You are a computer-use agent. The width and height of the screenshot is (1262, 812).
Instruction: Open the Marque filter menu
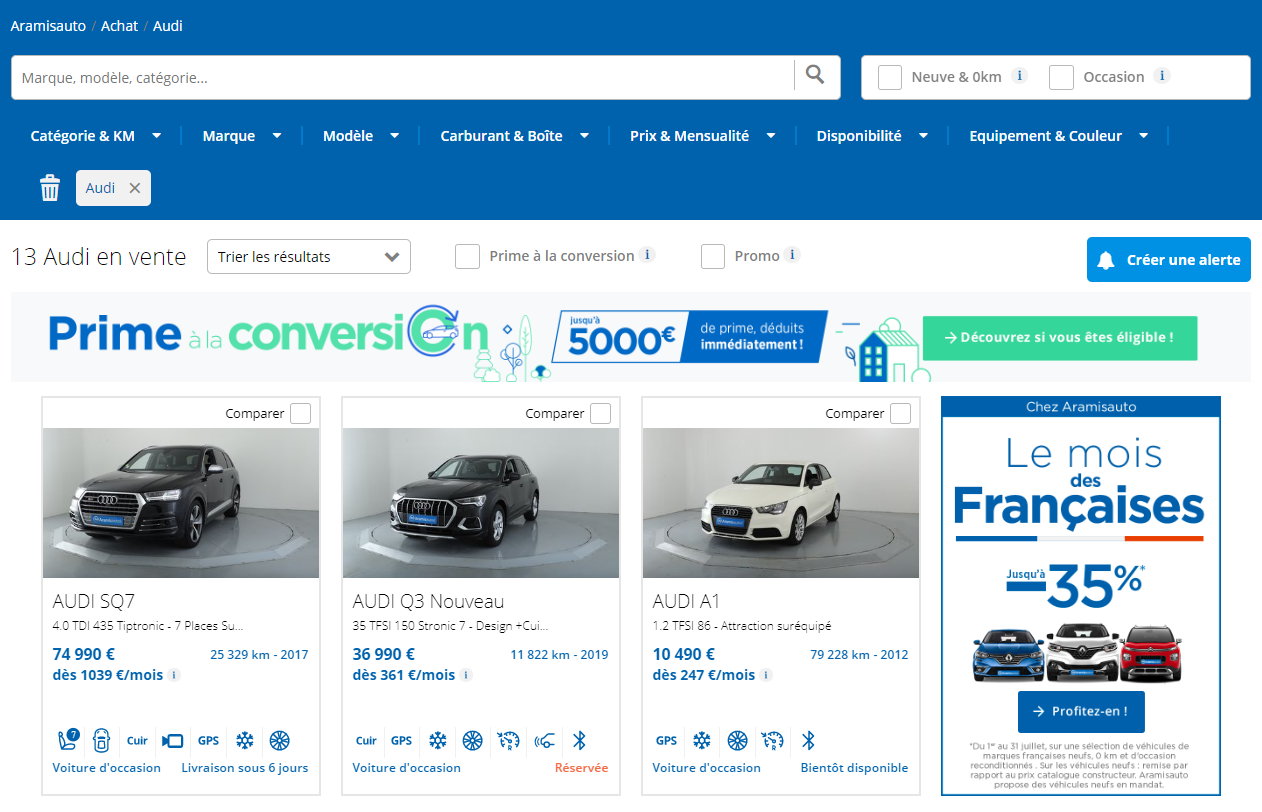pos(241,136)
